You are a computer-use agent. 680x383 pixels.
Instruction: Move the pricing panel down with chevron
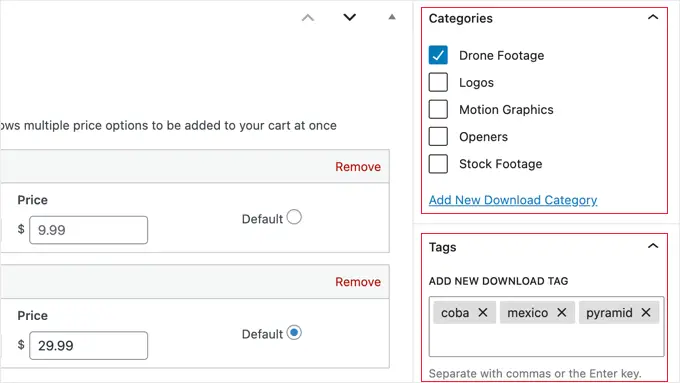350,17
